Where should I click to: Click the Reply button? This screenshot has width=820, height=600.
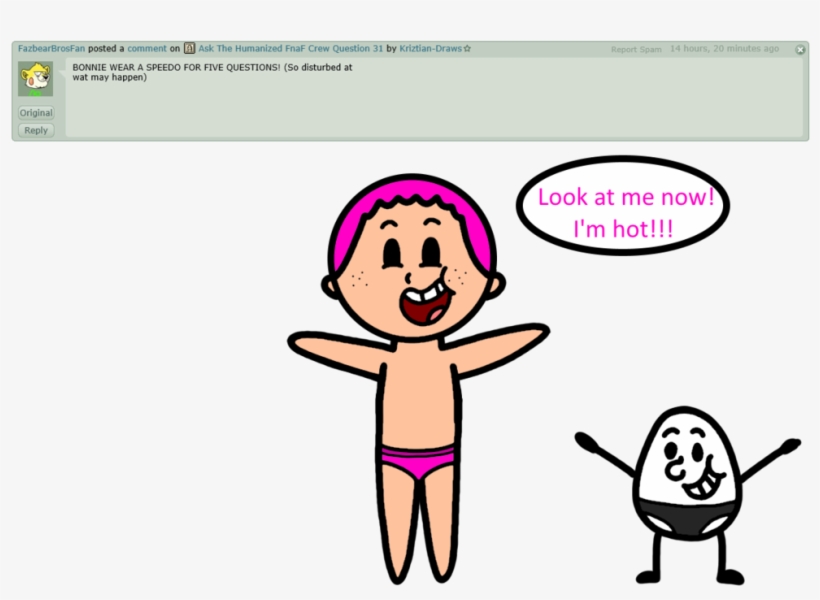click(x=36, y=130)
